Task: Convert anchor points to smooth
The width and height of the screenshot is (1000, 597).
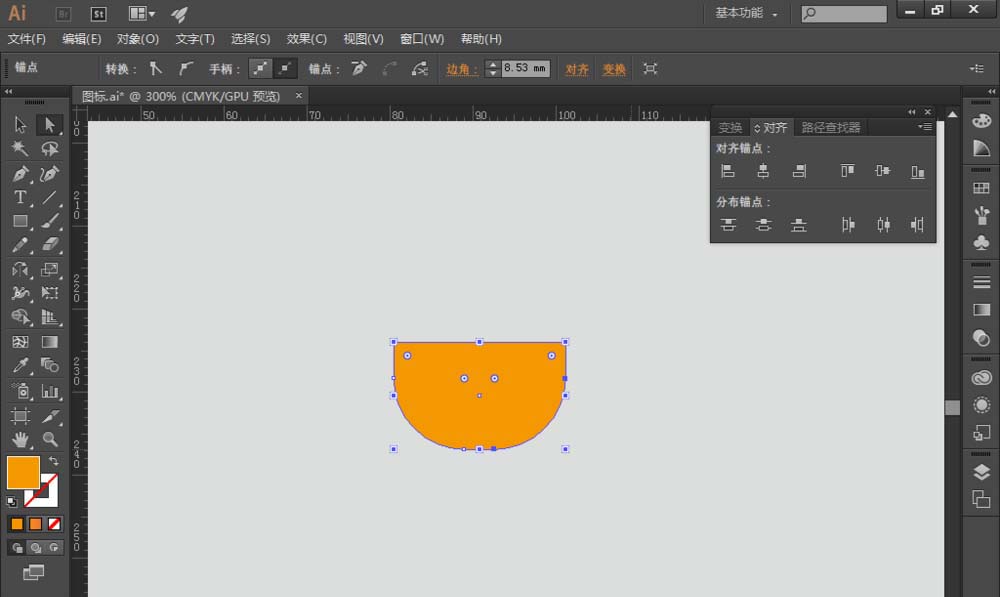Action: pos(186,68)
